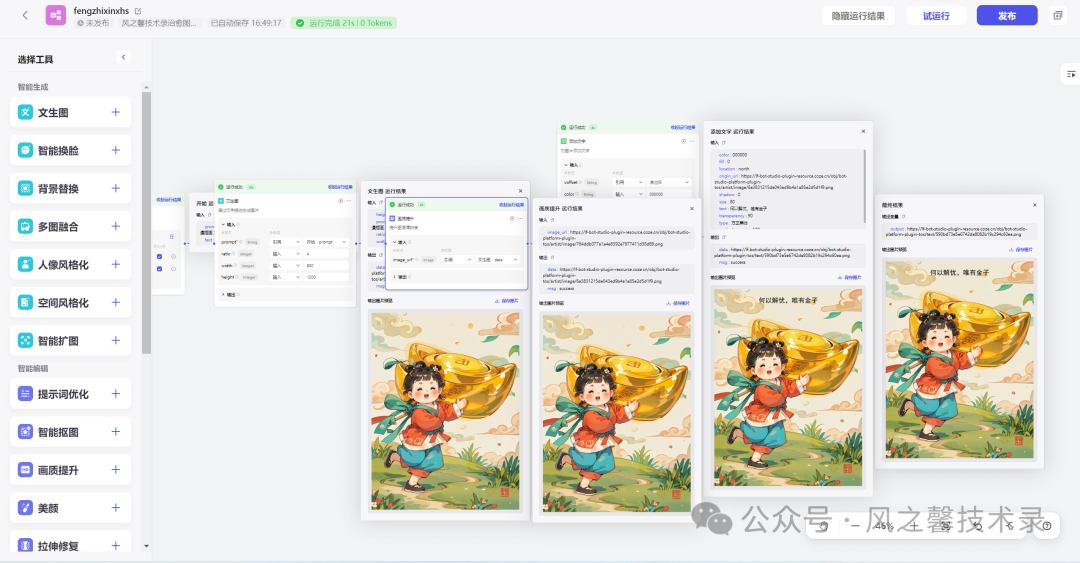Viewport: 1080px width, 563px height.
Task: Click the 背景替换 tool icon
Action: pyautogui.click(x=25, y=188)
